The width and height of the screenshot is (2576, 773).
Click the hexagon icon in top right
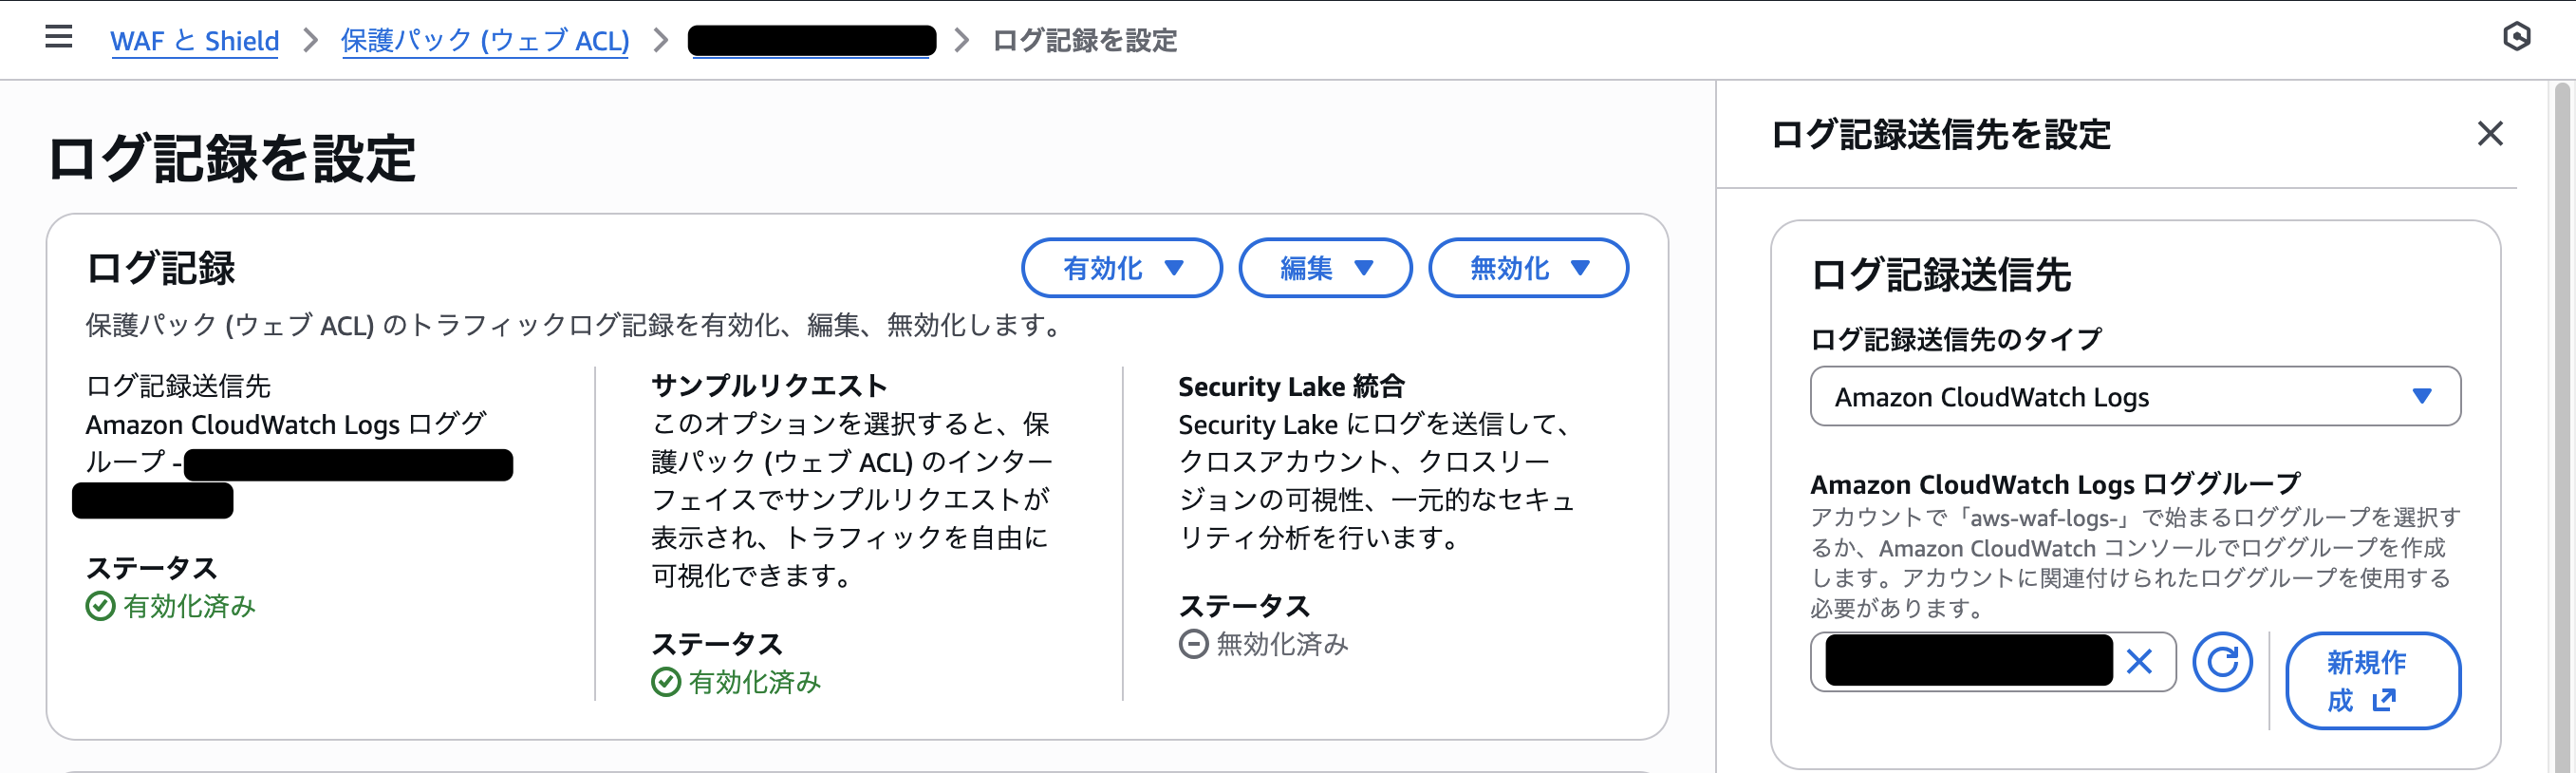tap(2516, 38)
